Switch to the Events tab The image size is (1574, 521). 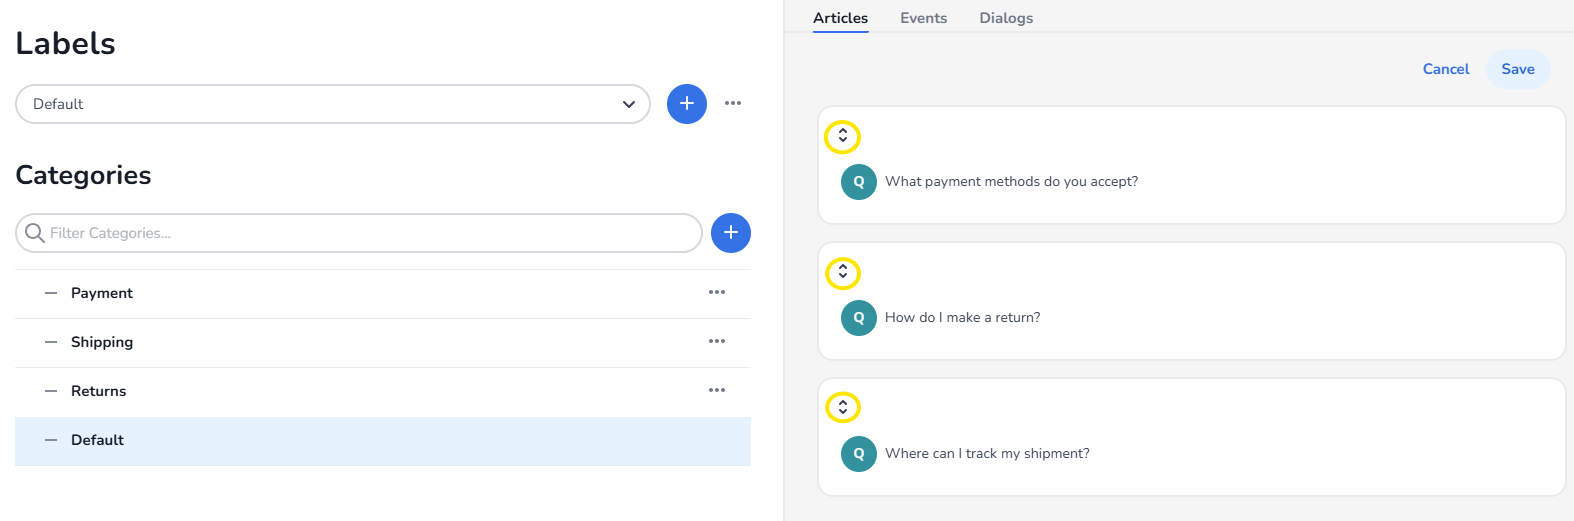coord(923,18)
